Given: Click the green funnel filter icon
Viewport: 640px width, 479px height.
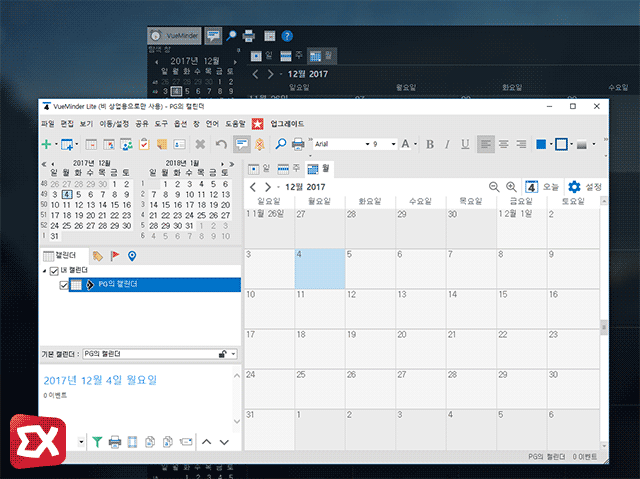Looking at the screenshot, I should click(97, 442).
